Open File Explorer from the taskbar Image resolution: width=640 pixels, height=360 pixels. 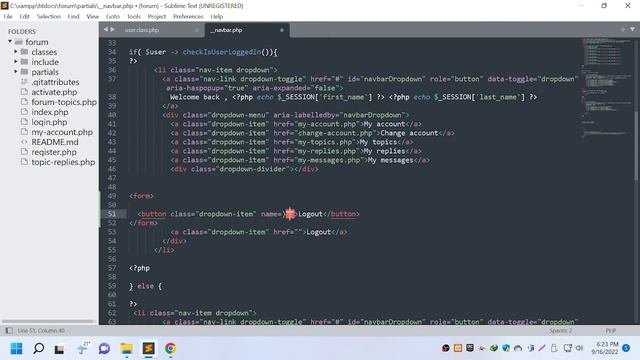click(x=127, y=349)
